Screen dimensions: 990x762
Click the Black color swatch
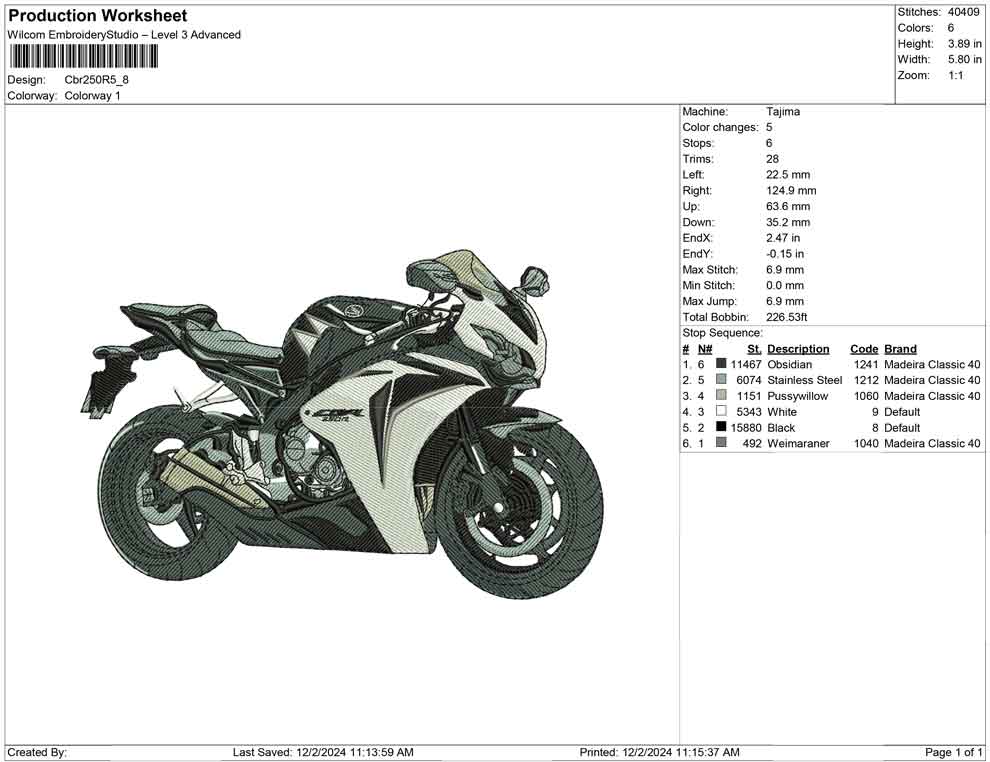coord(720,427)
